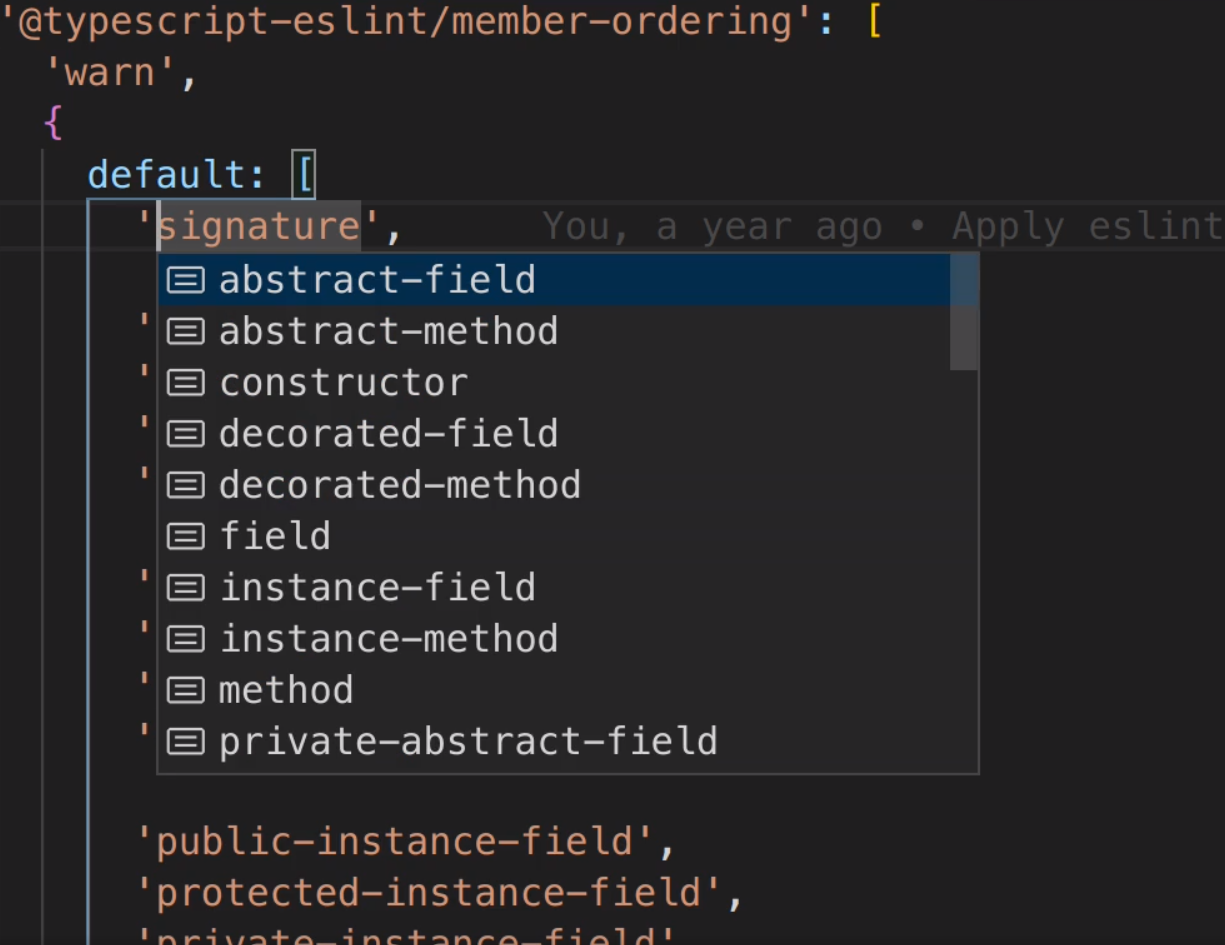The height and width of the screenshot is (945, 1225).
Task: Click the 'warn' severity string
Action: 110,73
